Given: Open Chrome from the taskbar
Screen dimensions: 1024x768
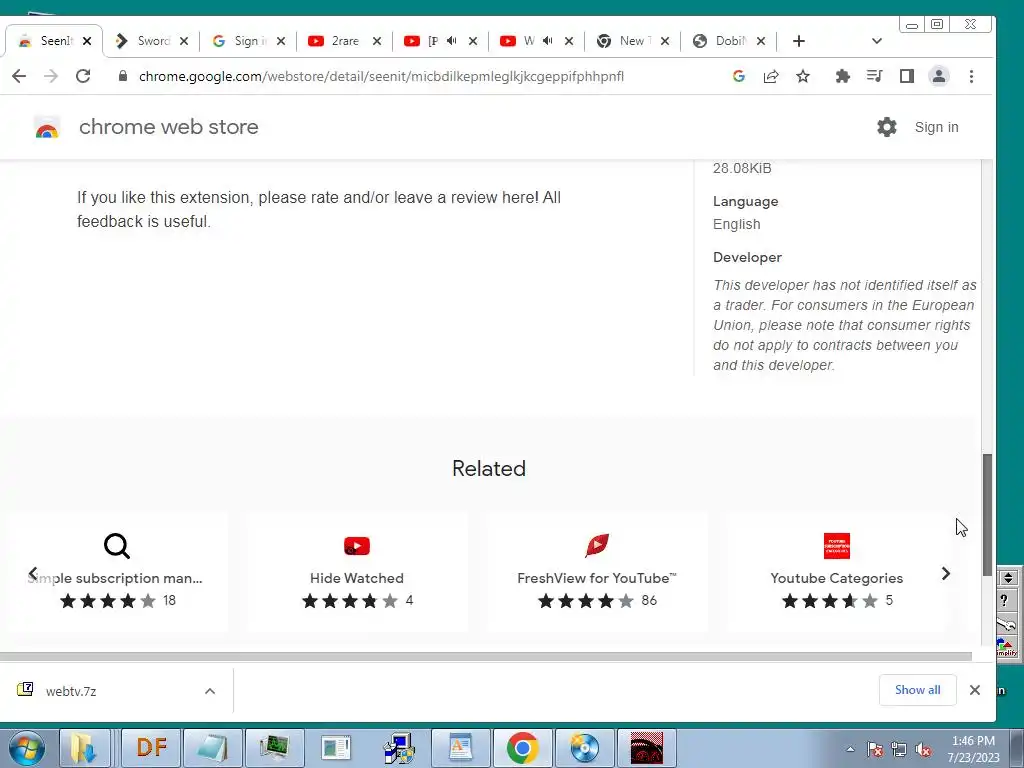Looking at the screenshot, I should [x=522, y=748].
